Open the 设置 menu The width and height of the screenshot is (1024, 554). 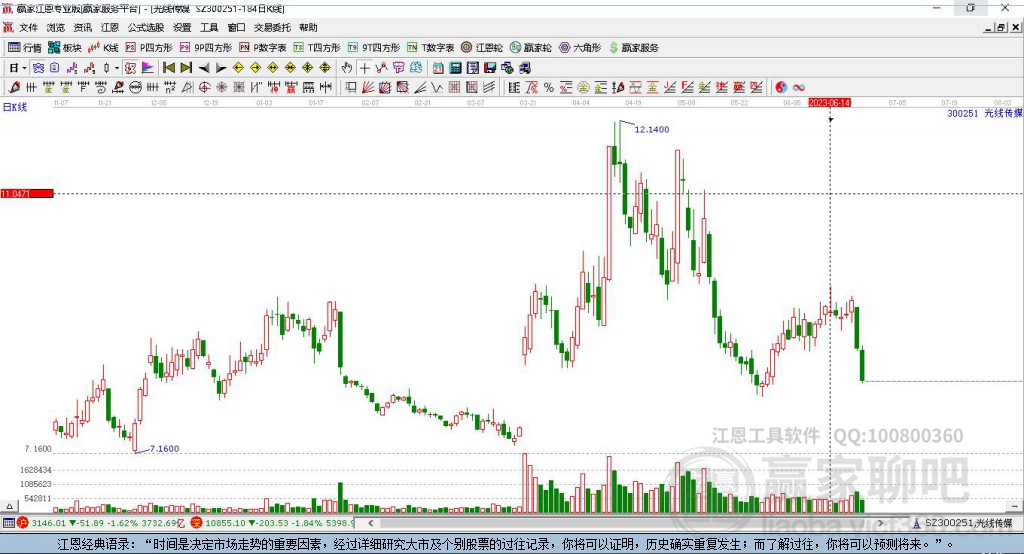(x=182, y=27)
